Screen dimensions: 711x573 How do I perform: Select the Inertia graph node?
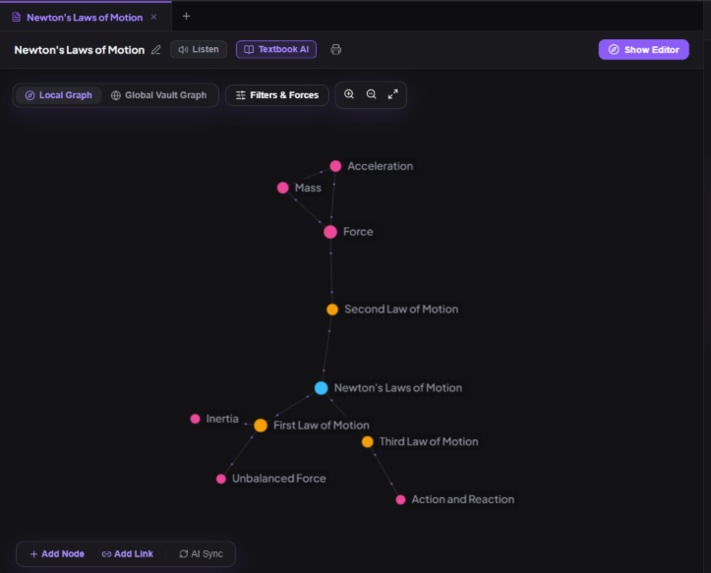[x=195, y=419]
